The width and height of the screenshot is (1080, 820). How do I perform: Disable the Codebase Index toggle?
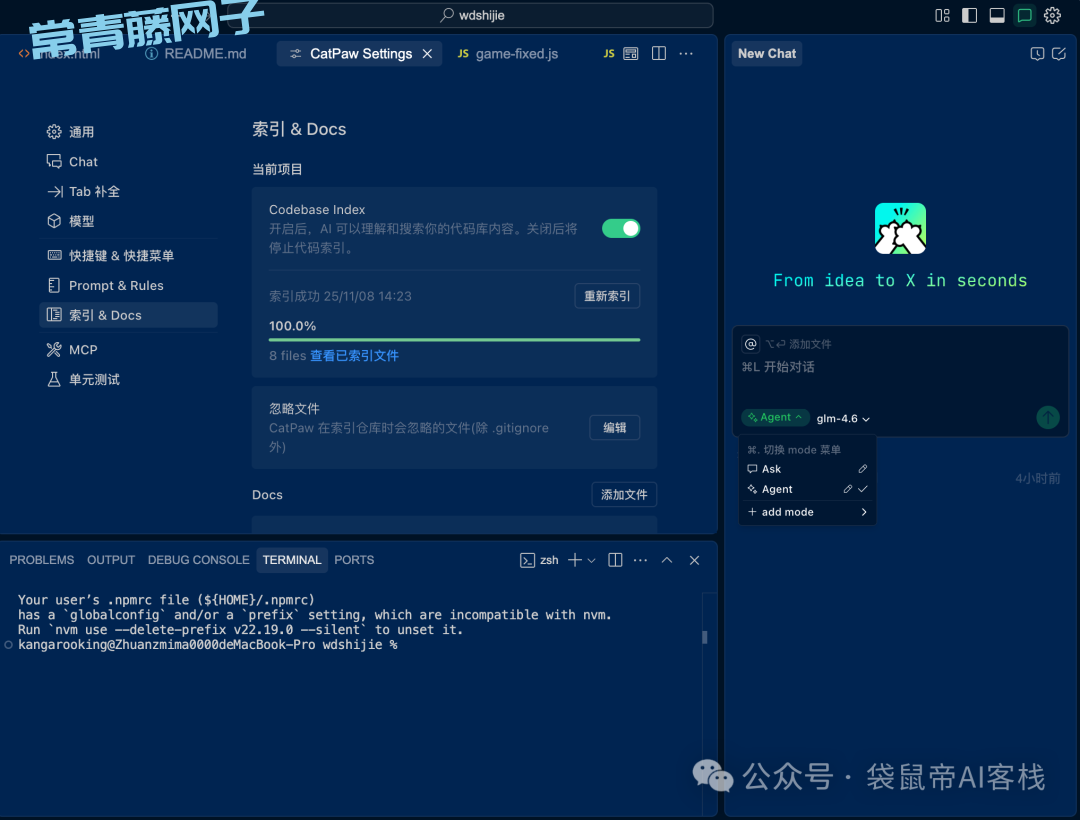coord(621,228)
